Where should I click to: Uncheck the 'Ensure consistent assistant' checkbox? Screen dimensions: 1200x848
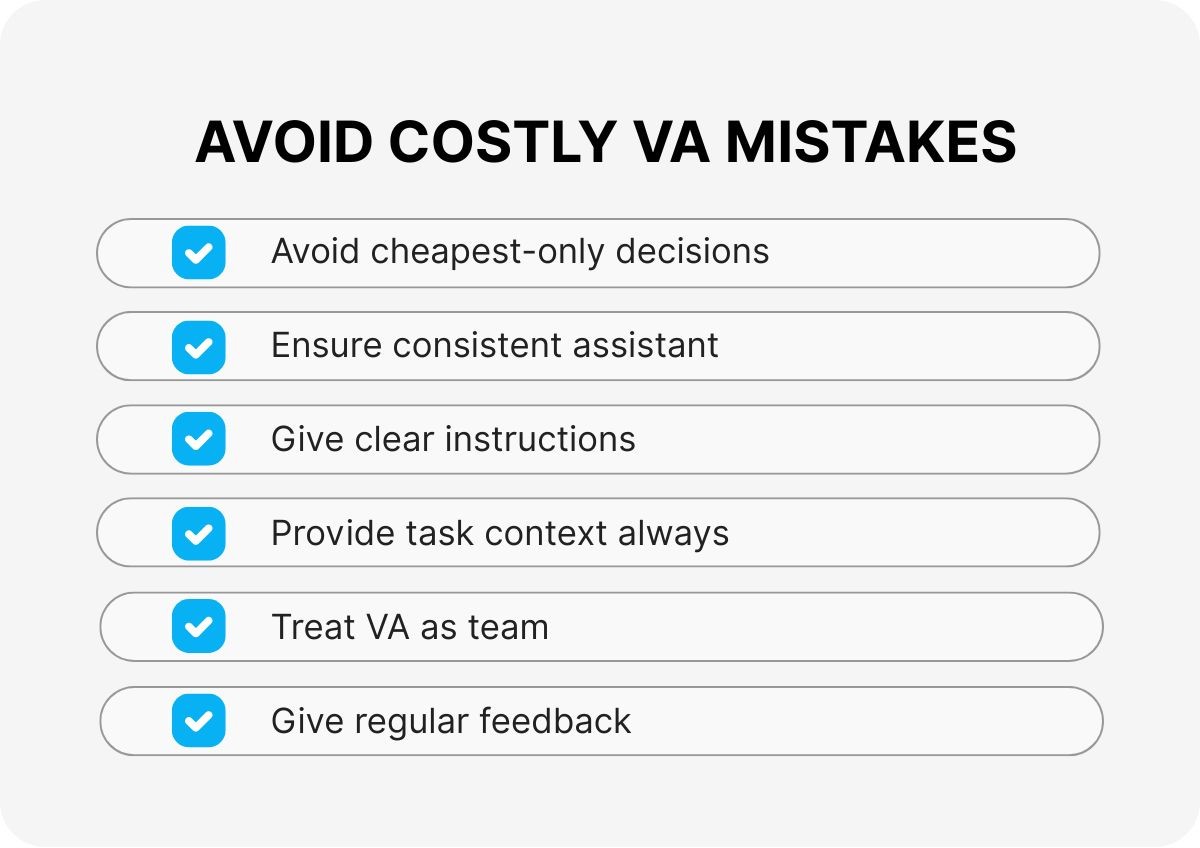point(198,346)
